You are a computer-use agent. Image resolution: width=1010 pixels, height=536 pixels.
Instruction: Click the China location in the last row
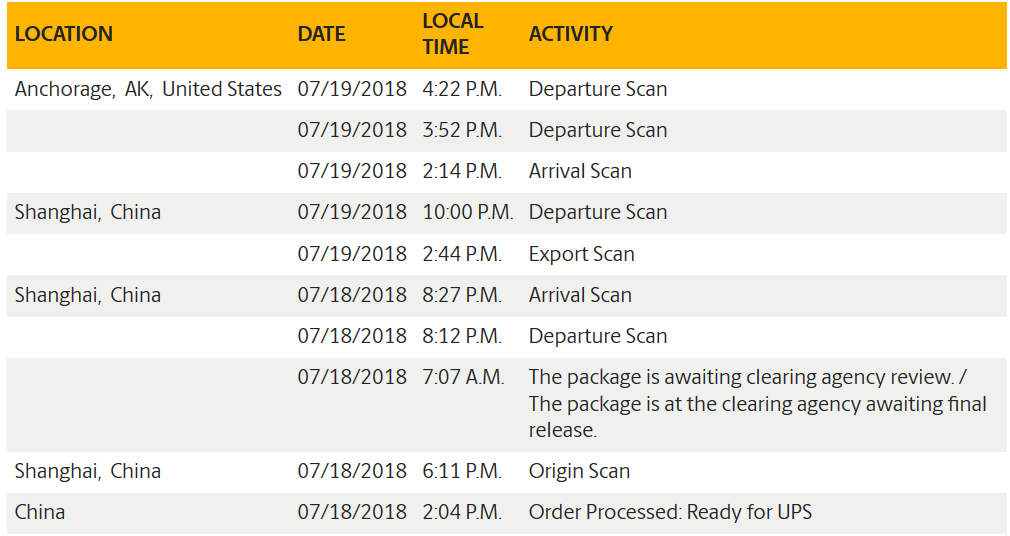pos(40,512)
